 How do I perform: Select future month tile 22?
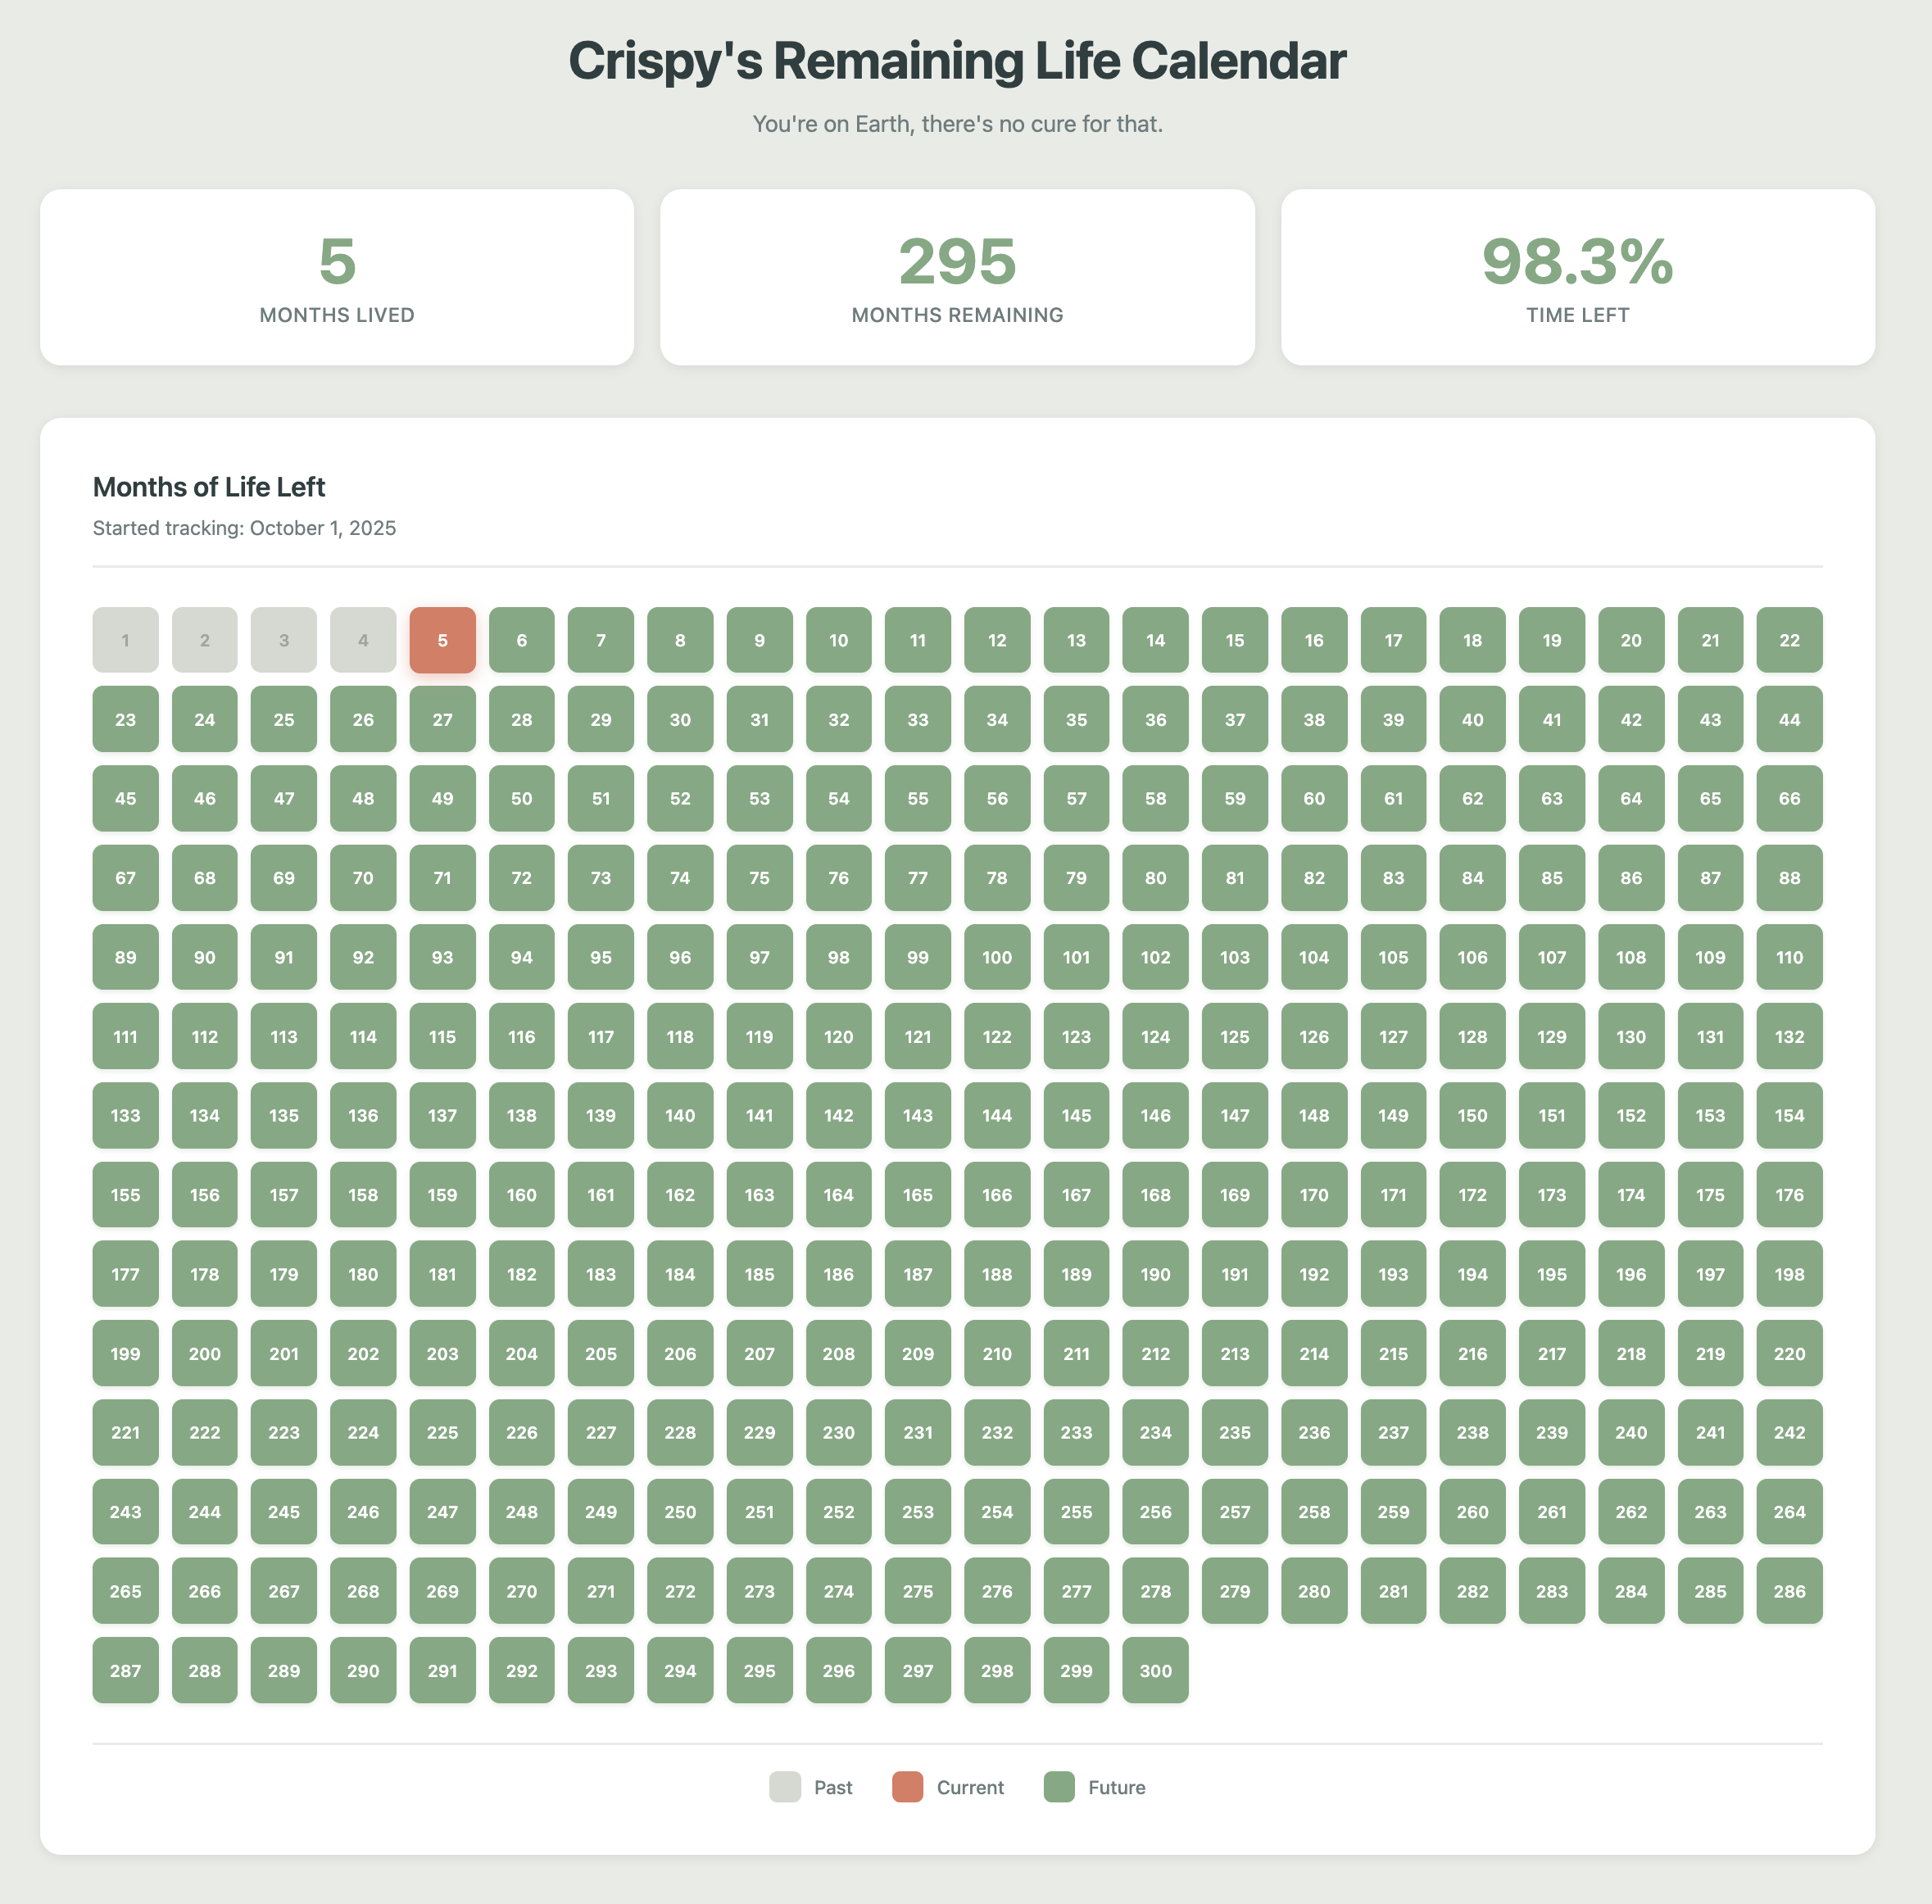coord(1789,640)
